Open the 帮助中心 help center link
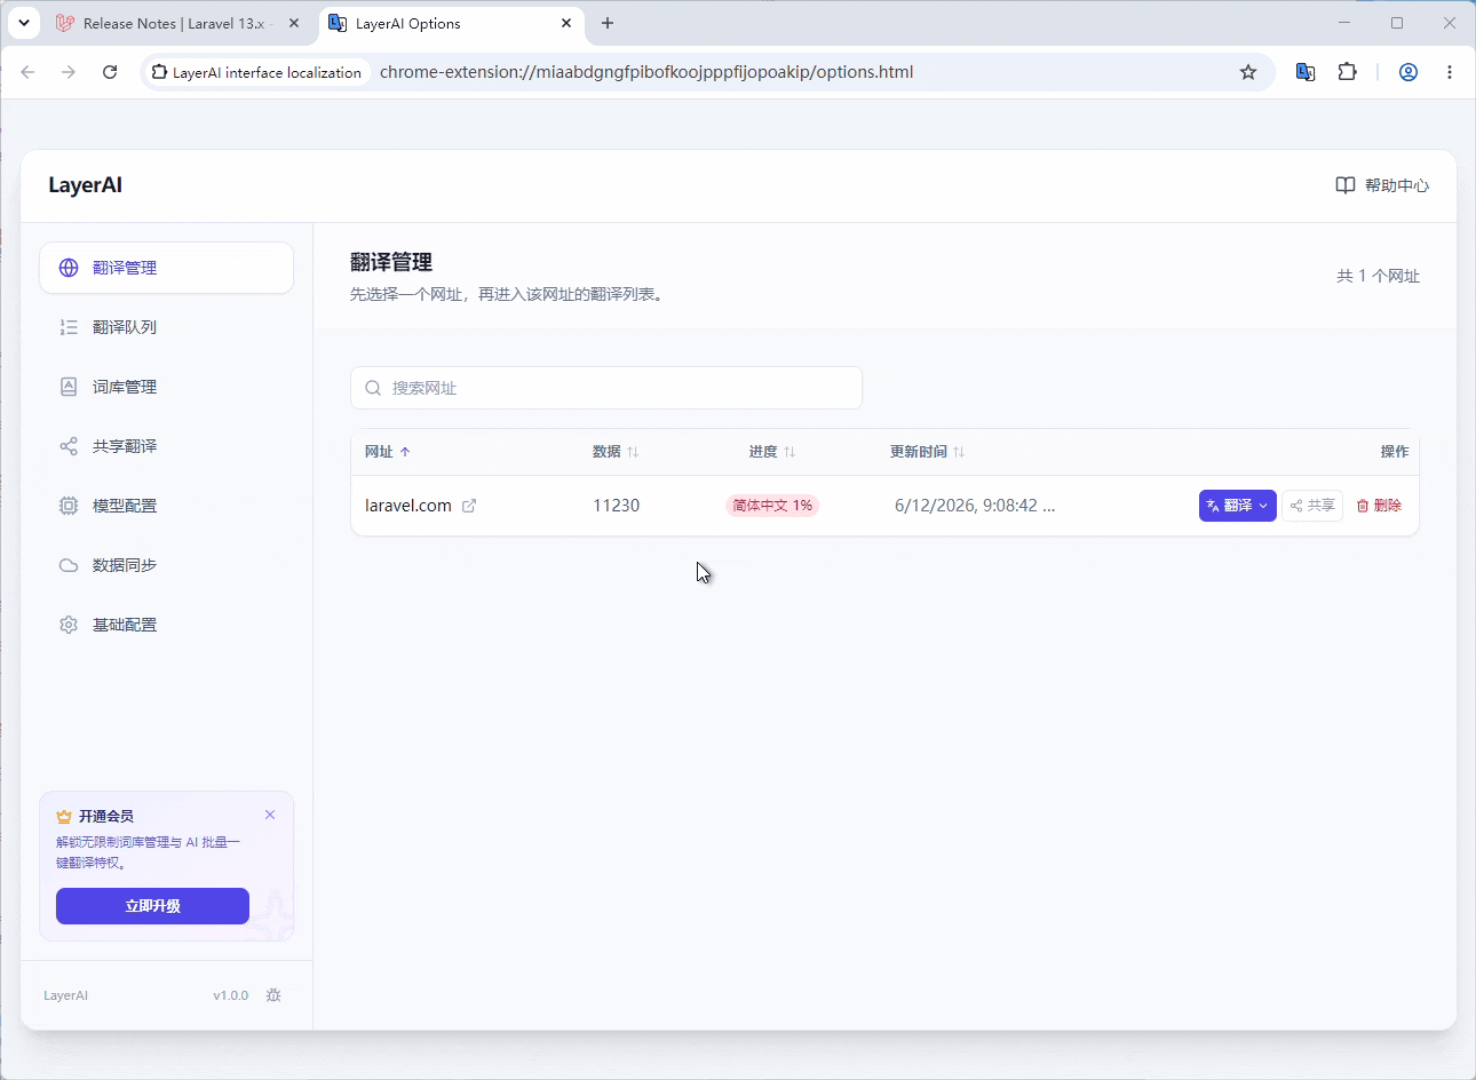 (1382, 185)
